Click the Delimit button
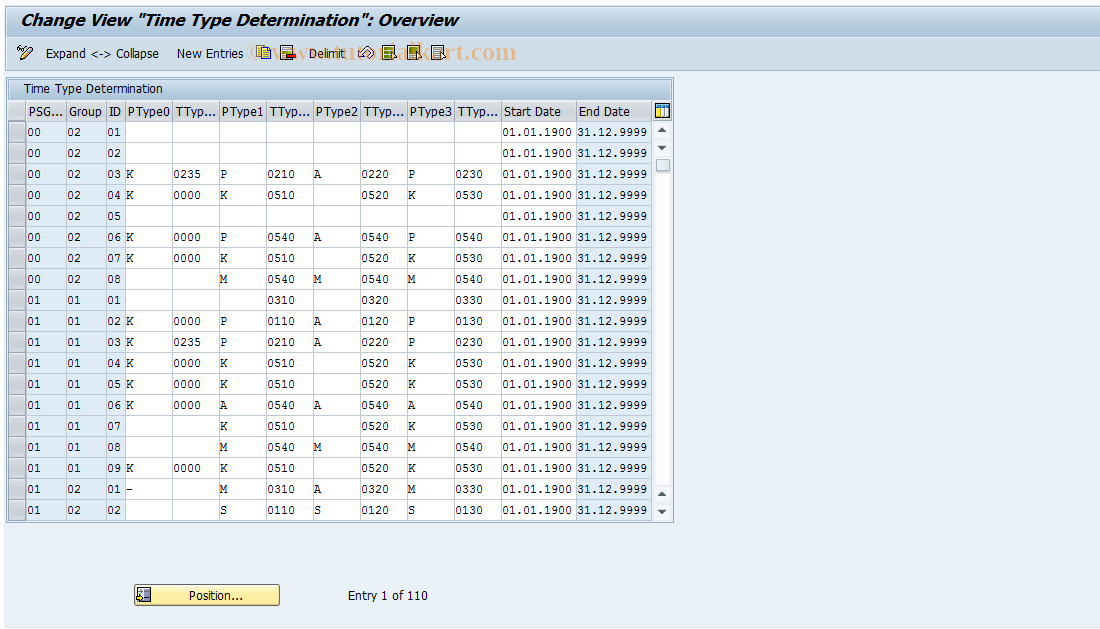The width and height of the screenshot is (1100, 629). tap(327, 53)
